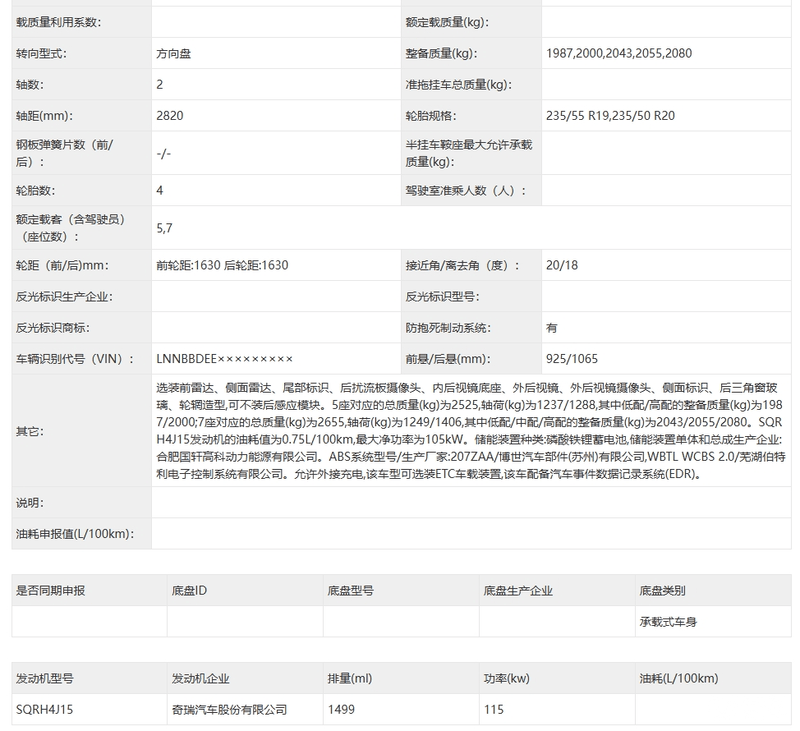Select the 车辆识别代号 (VIN) label
Viewport: 800px width, 731px height.
click(x=72, y=358)
